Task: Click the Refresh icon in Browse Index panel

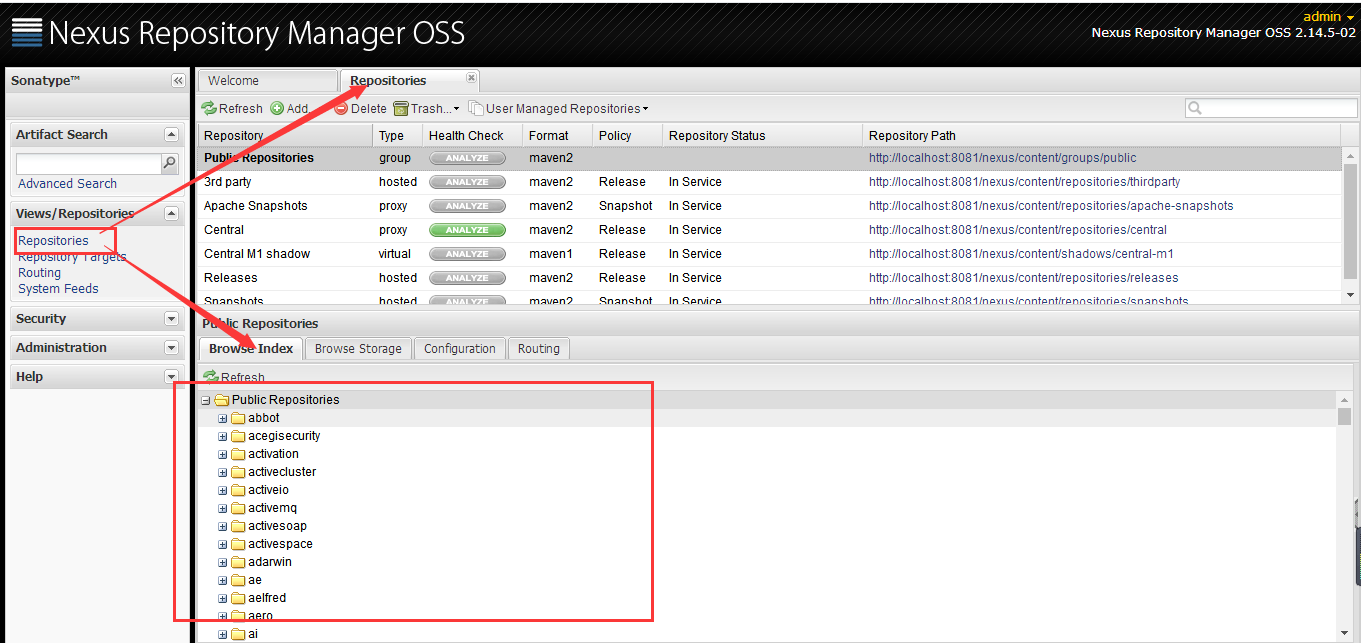Action: [x=211, y=377]
